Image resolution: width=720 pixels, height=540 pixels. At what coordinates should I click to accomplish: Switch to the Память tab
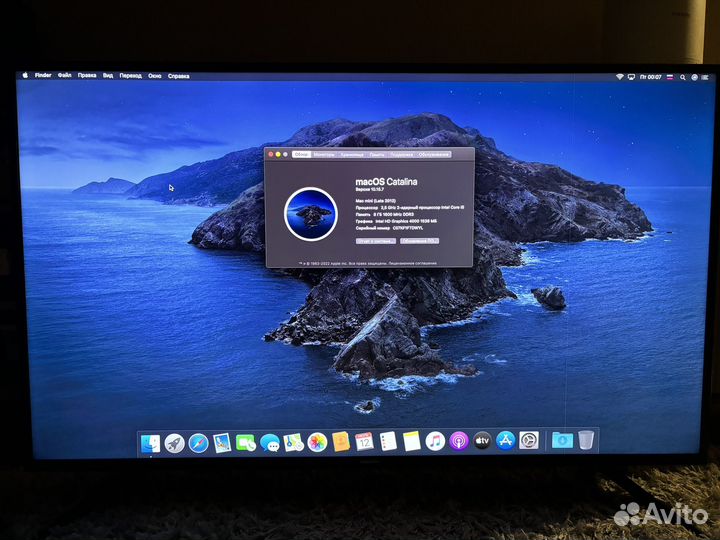(x=377, y=154)
